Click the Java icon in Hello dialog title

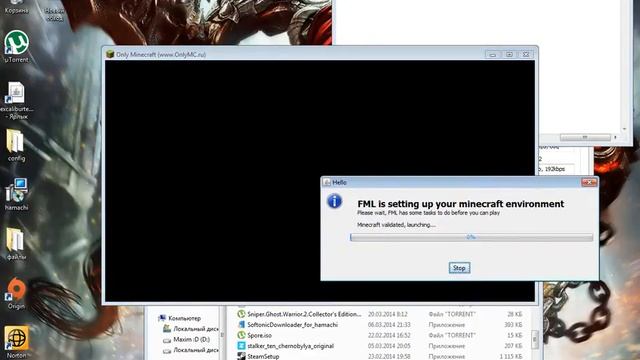pos(327,182)
